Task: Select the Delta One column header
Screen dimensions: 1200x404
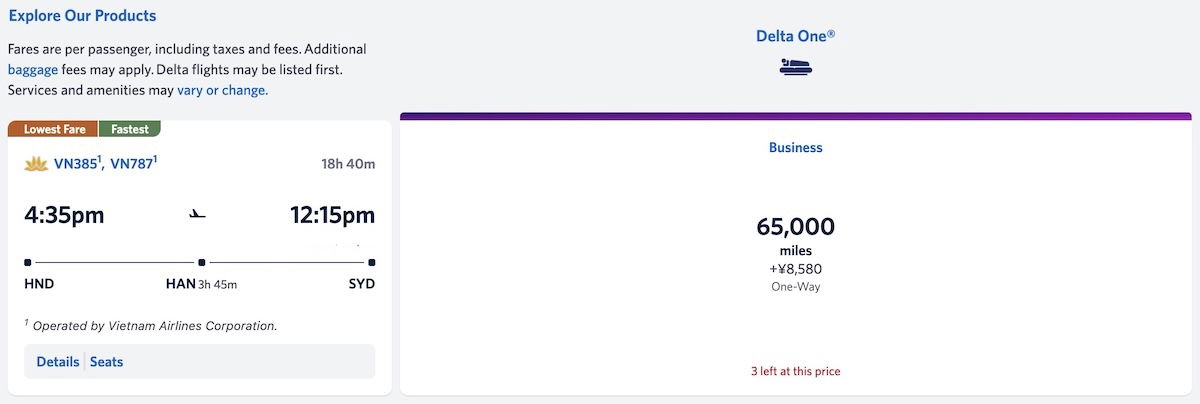Action: click(x=795, y=36)
